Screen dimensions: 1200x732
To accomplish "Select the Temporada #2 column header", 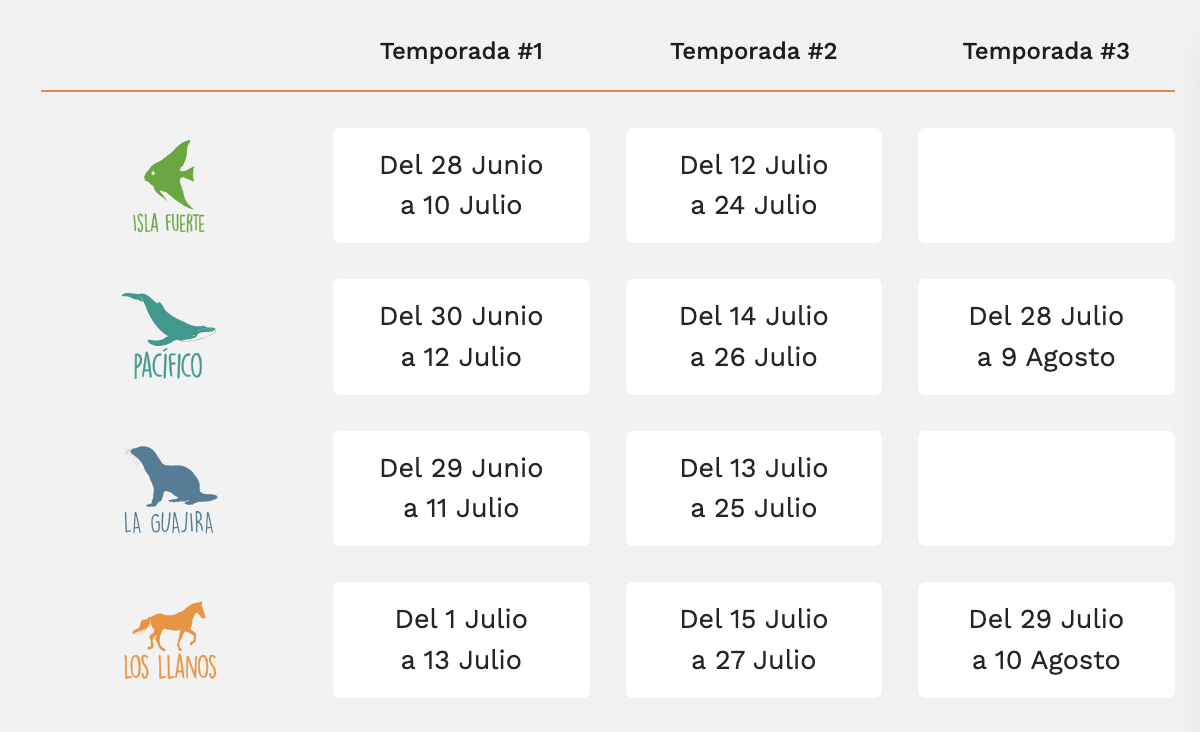I will click(x=754, y=51).
